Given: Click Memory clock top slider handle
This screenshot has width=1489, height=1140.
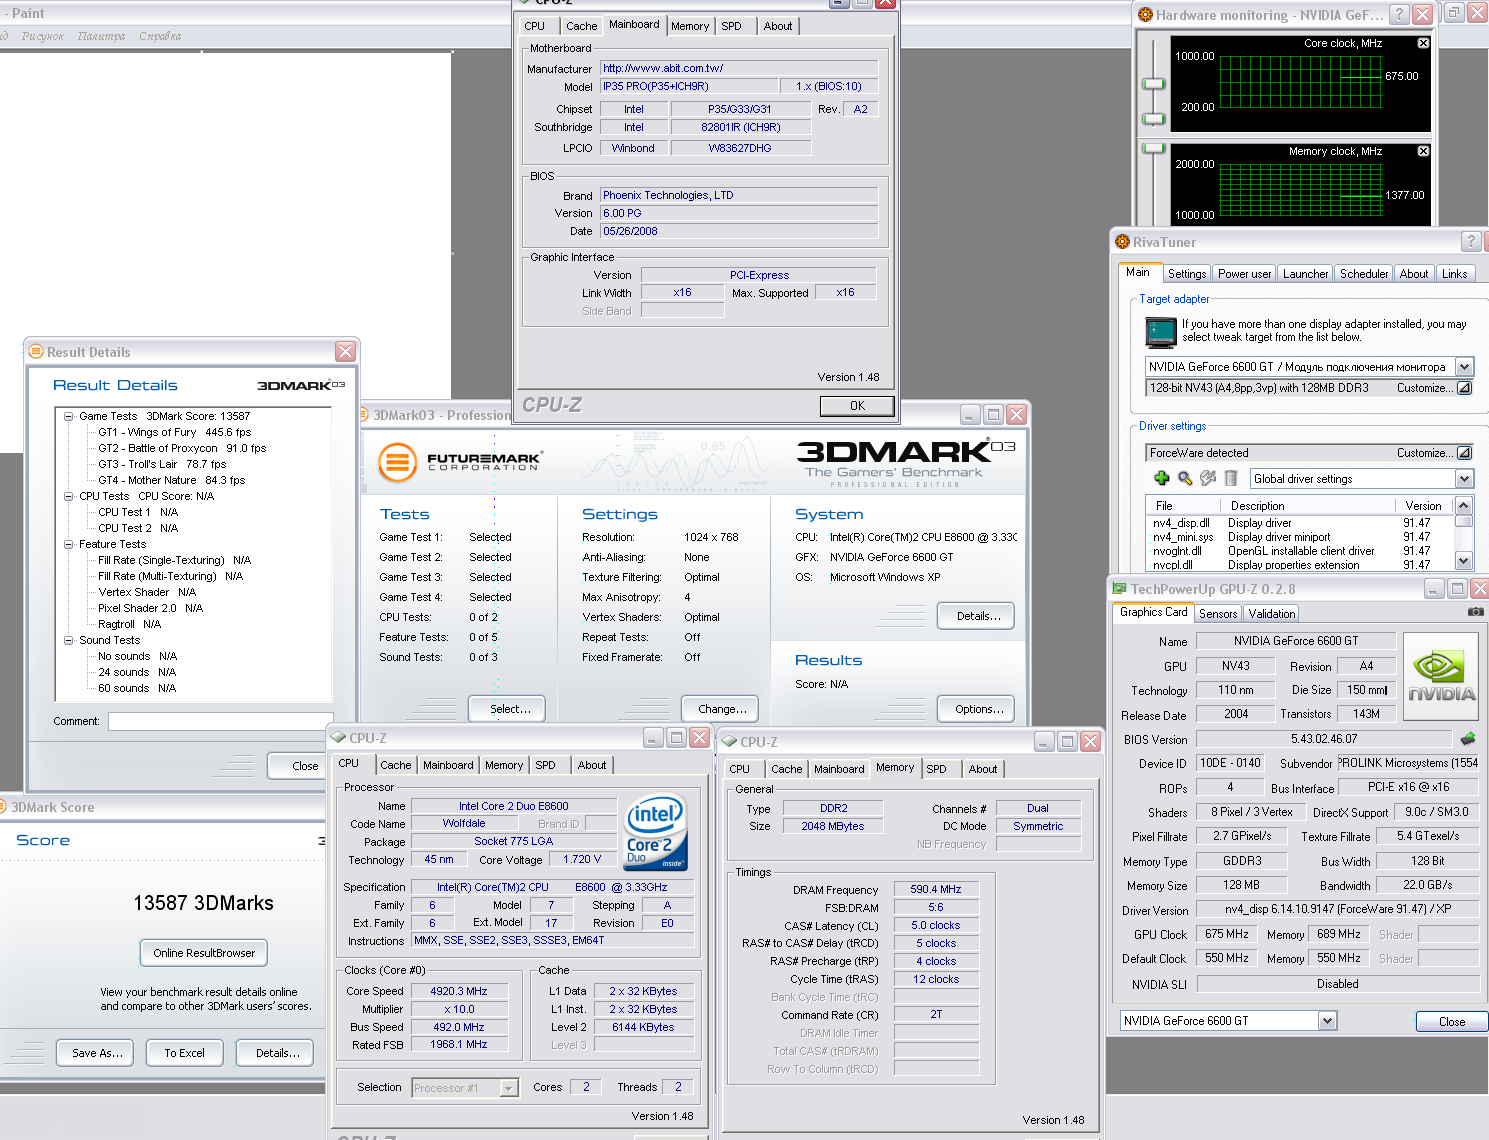Looking at the screenshot, I should point(1154,147).
